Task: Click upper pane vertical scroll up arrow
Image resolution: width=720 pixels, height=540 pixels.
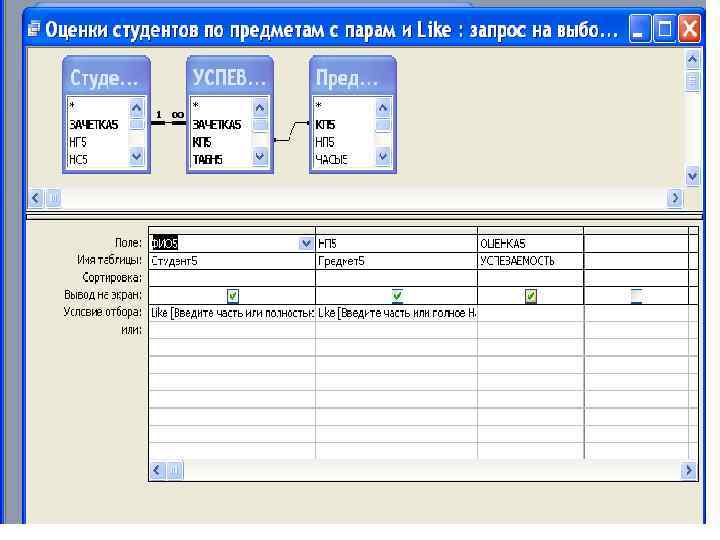Action: coord(692,60)
